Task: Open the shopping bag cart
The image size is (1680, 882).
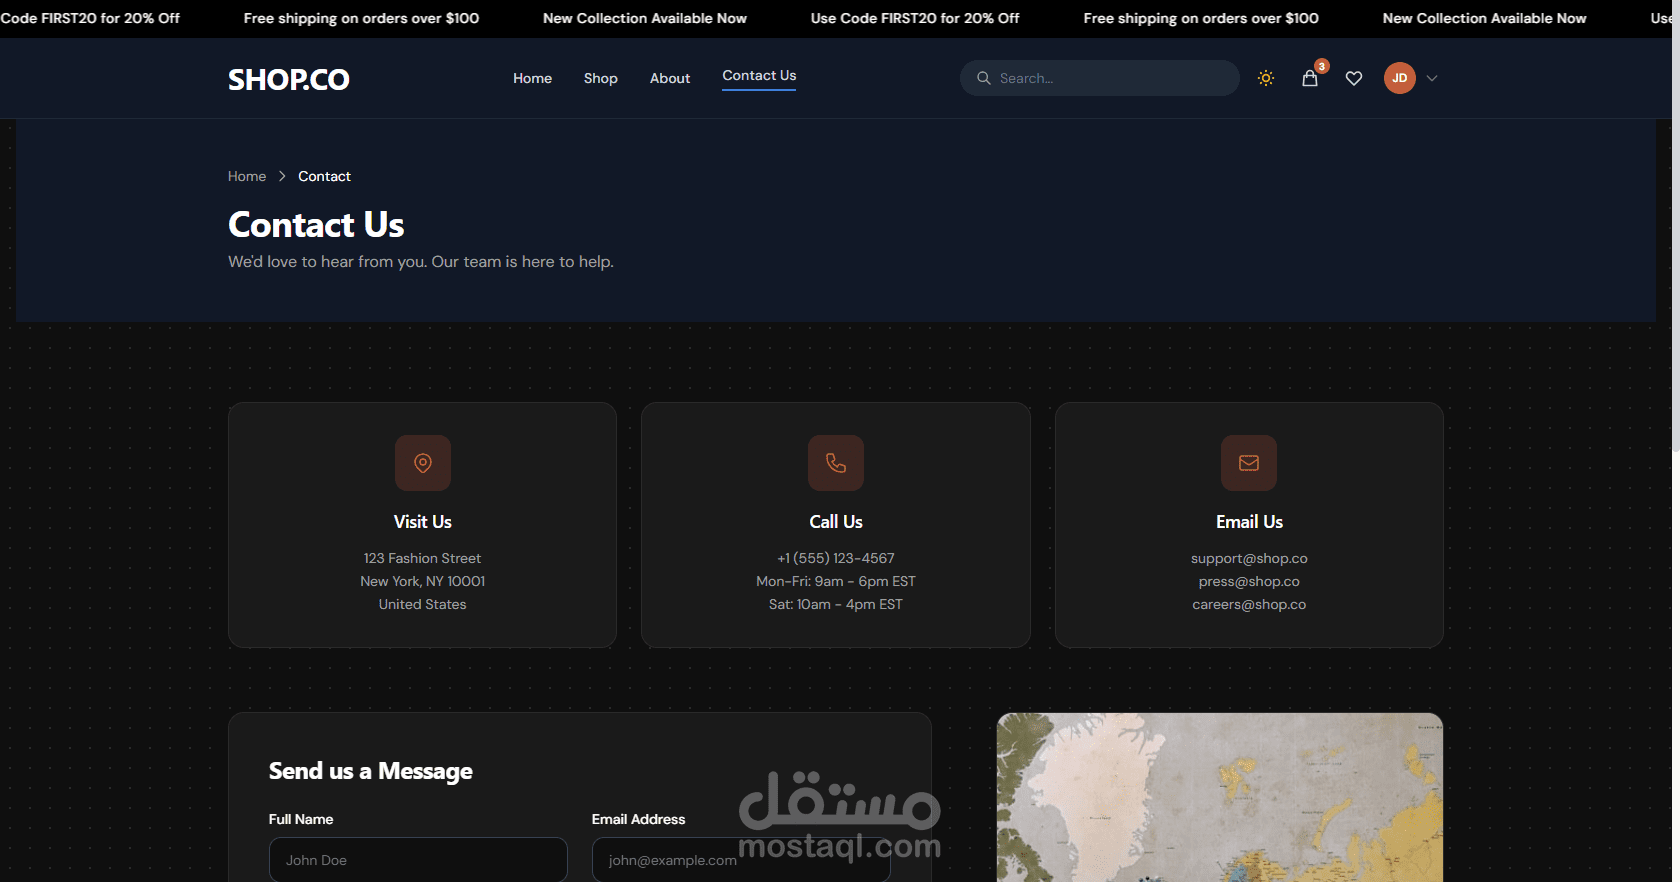Action: point(1310,78)
